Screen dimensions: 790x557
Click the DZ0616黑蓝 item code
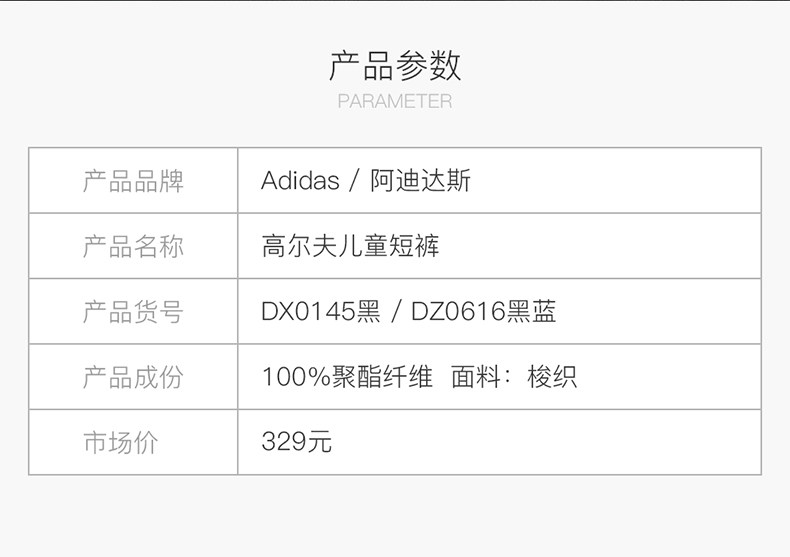484,312
